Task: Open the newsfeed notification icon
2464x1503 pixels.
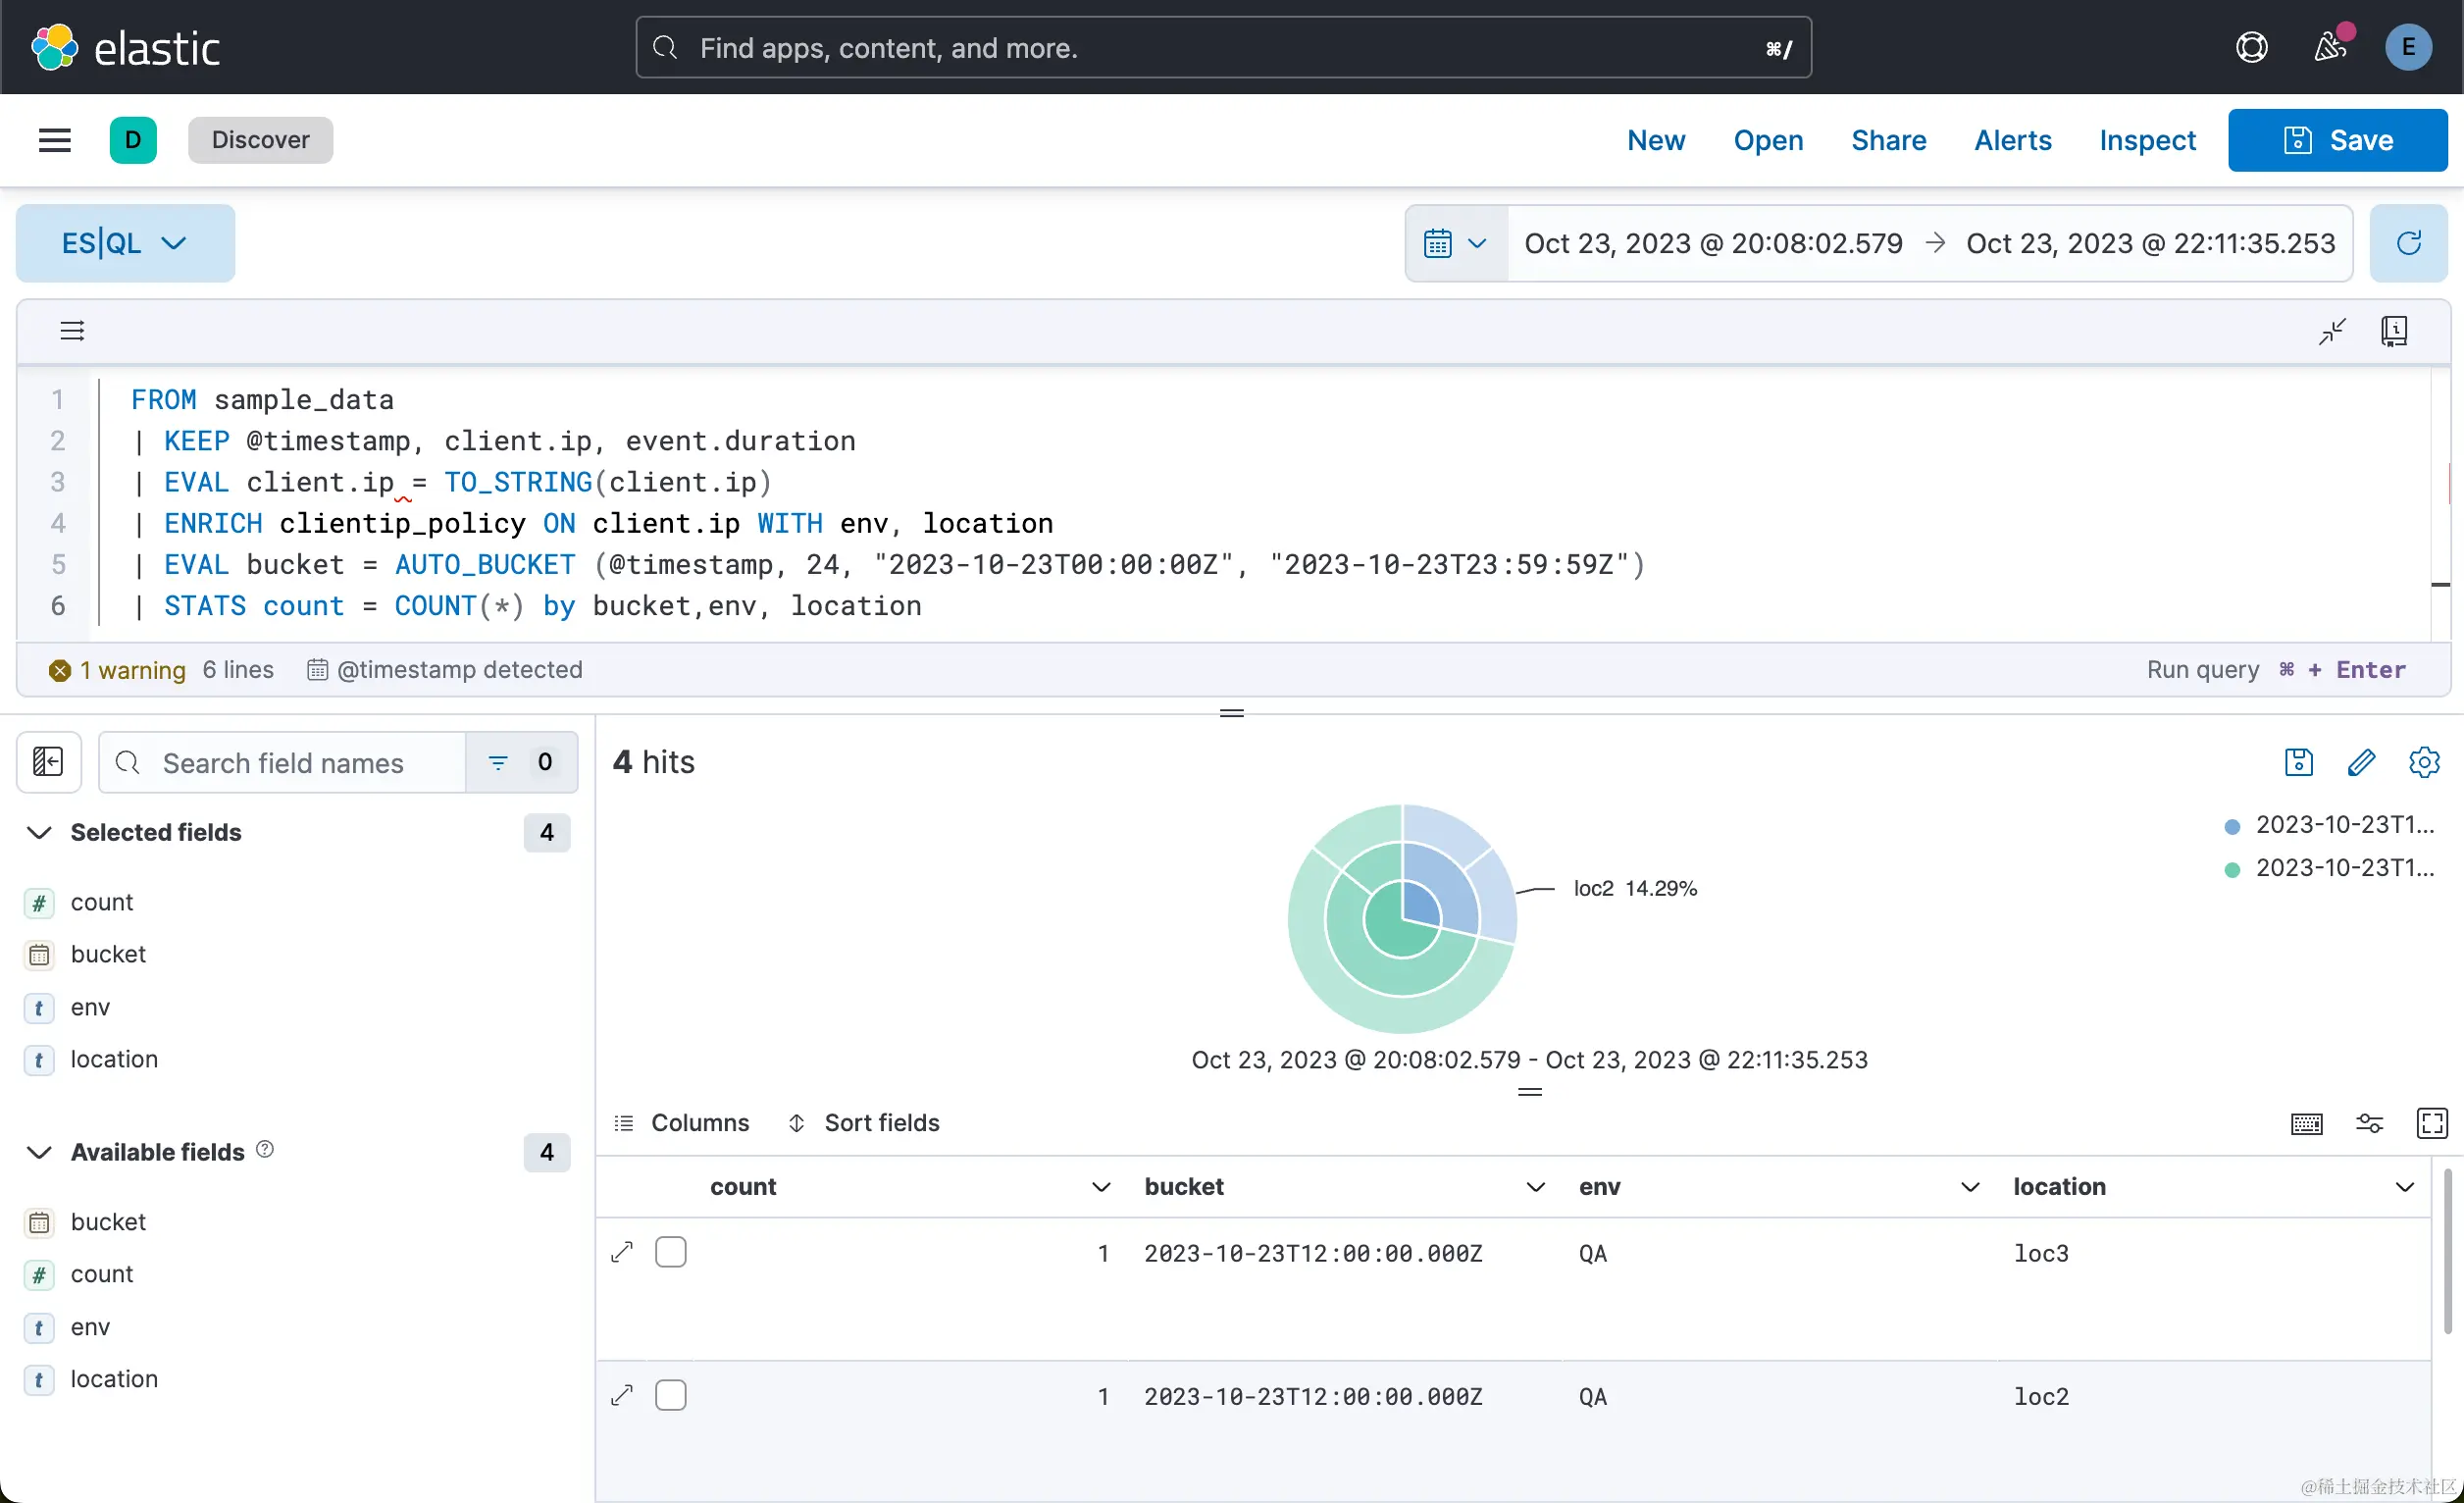Action: coord(2329,47)
